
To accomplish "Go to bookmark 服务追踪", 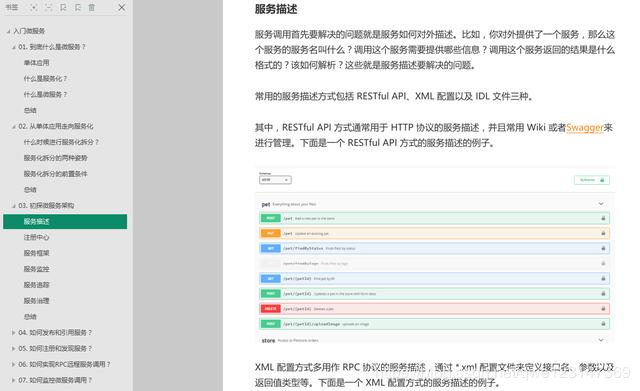I will coord(36,285).
